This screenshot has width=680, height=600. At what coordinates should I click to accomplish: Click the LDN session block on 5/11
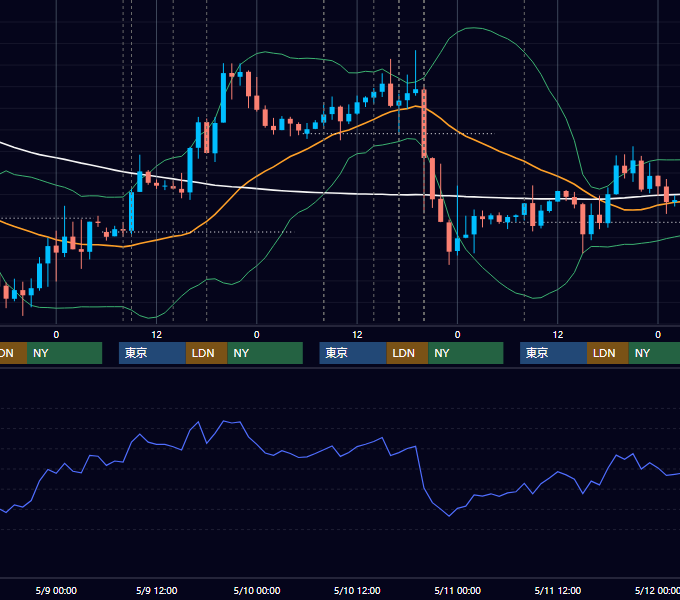(x=608, y=353)
